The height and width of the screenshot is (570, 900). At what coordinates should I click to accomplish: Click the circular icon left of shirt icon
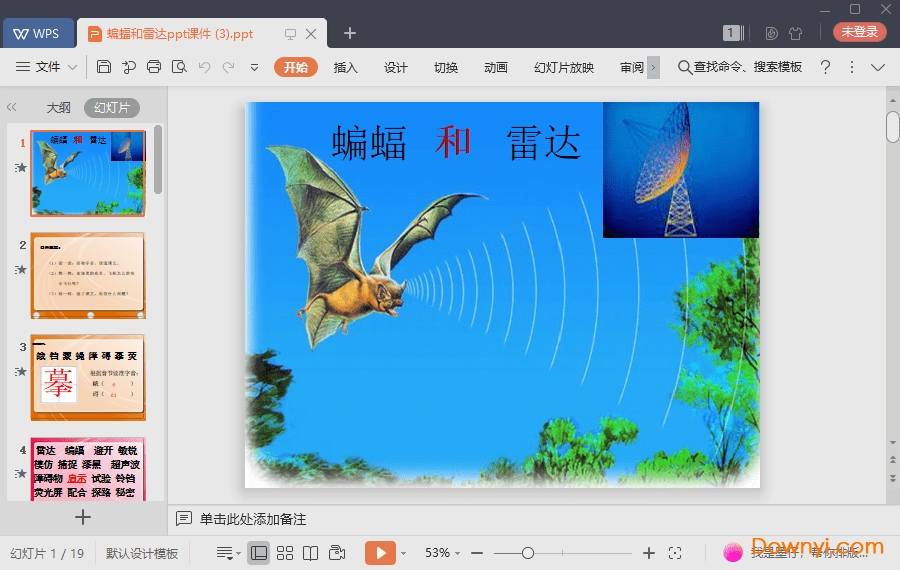click(x=771, y=33)
